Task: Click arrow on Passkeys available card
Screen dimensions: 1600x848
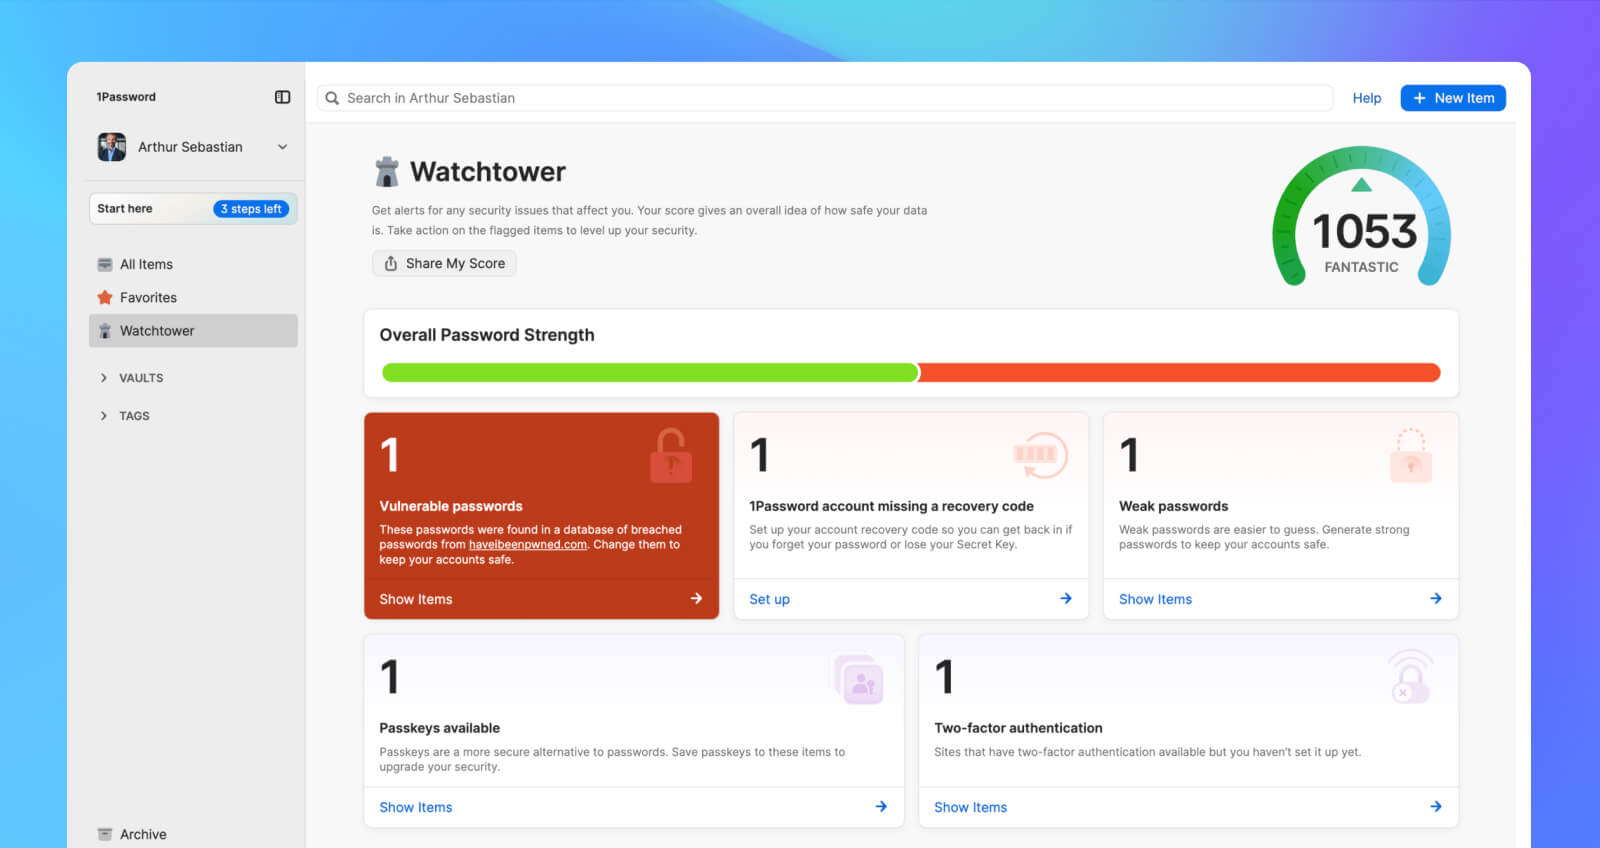Action: point(881,807)
